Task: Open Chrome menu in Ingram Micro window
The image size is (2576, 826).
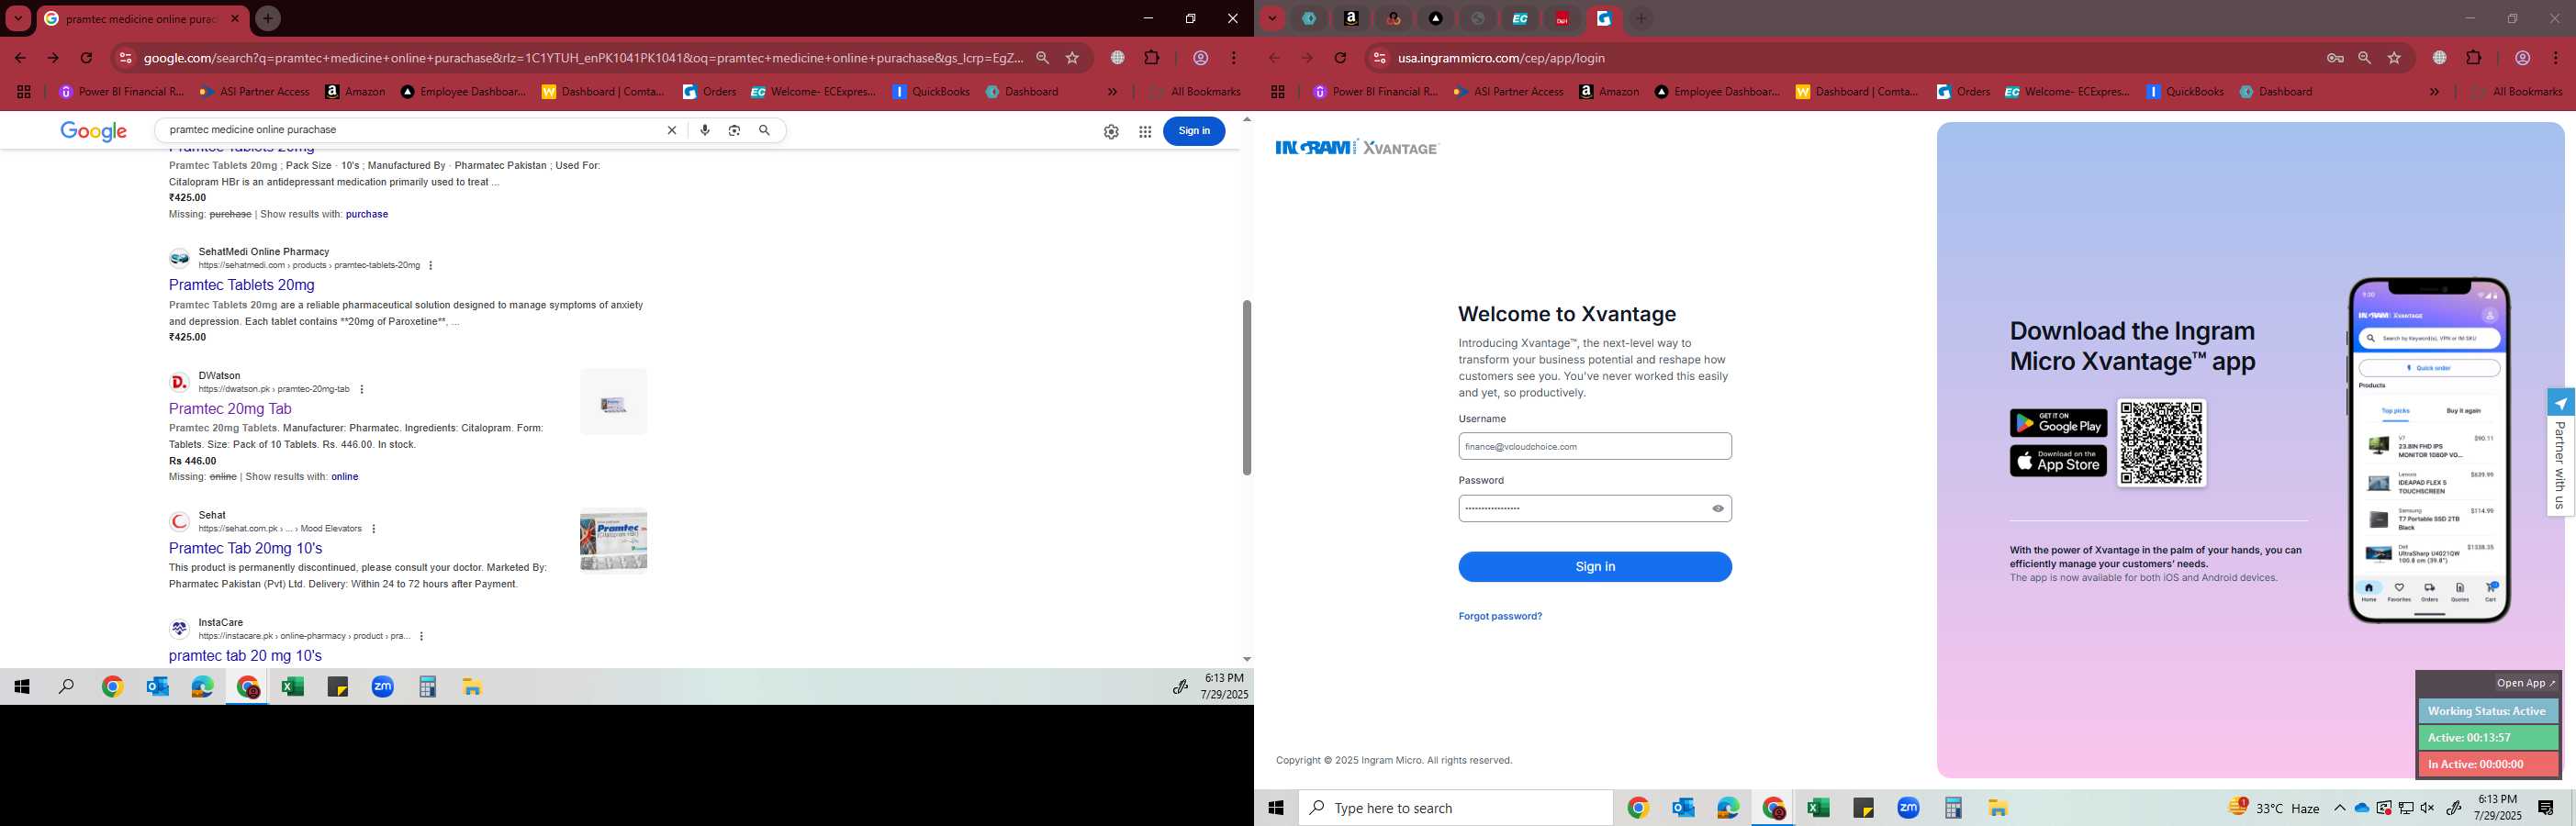Action: (2556, 58)
